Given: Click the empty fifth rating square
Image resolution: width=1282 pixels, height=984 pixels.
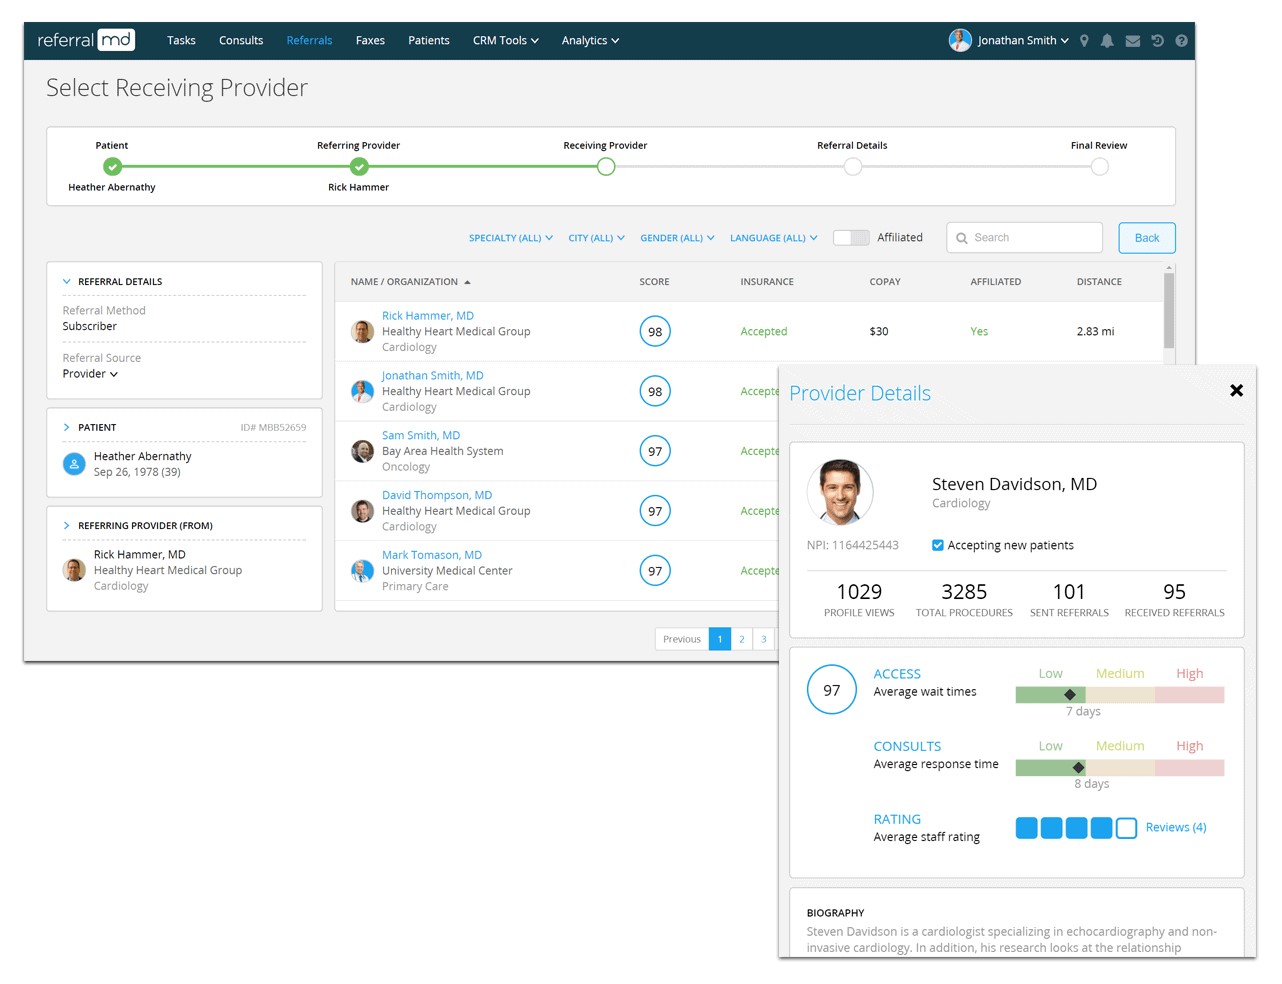Looking at the screenshot, I should 1127,828.
